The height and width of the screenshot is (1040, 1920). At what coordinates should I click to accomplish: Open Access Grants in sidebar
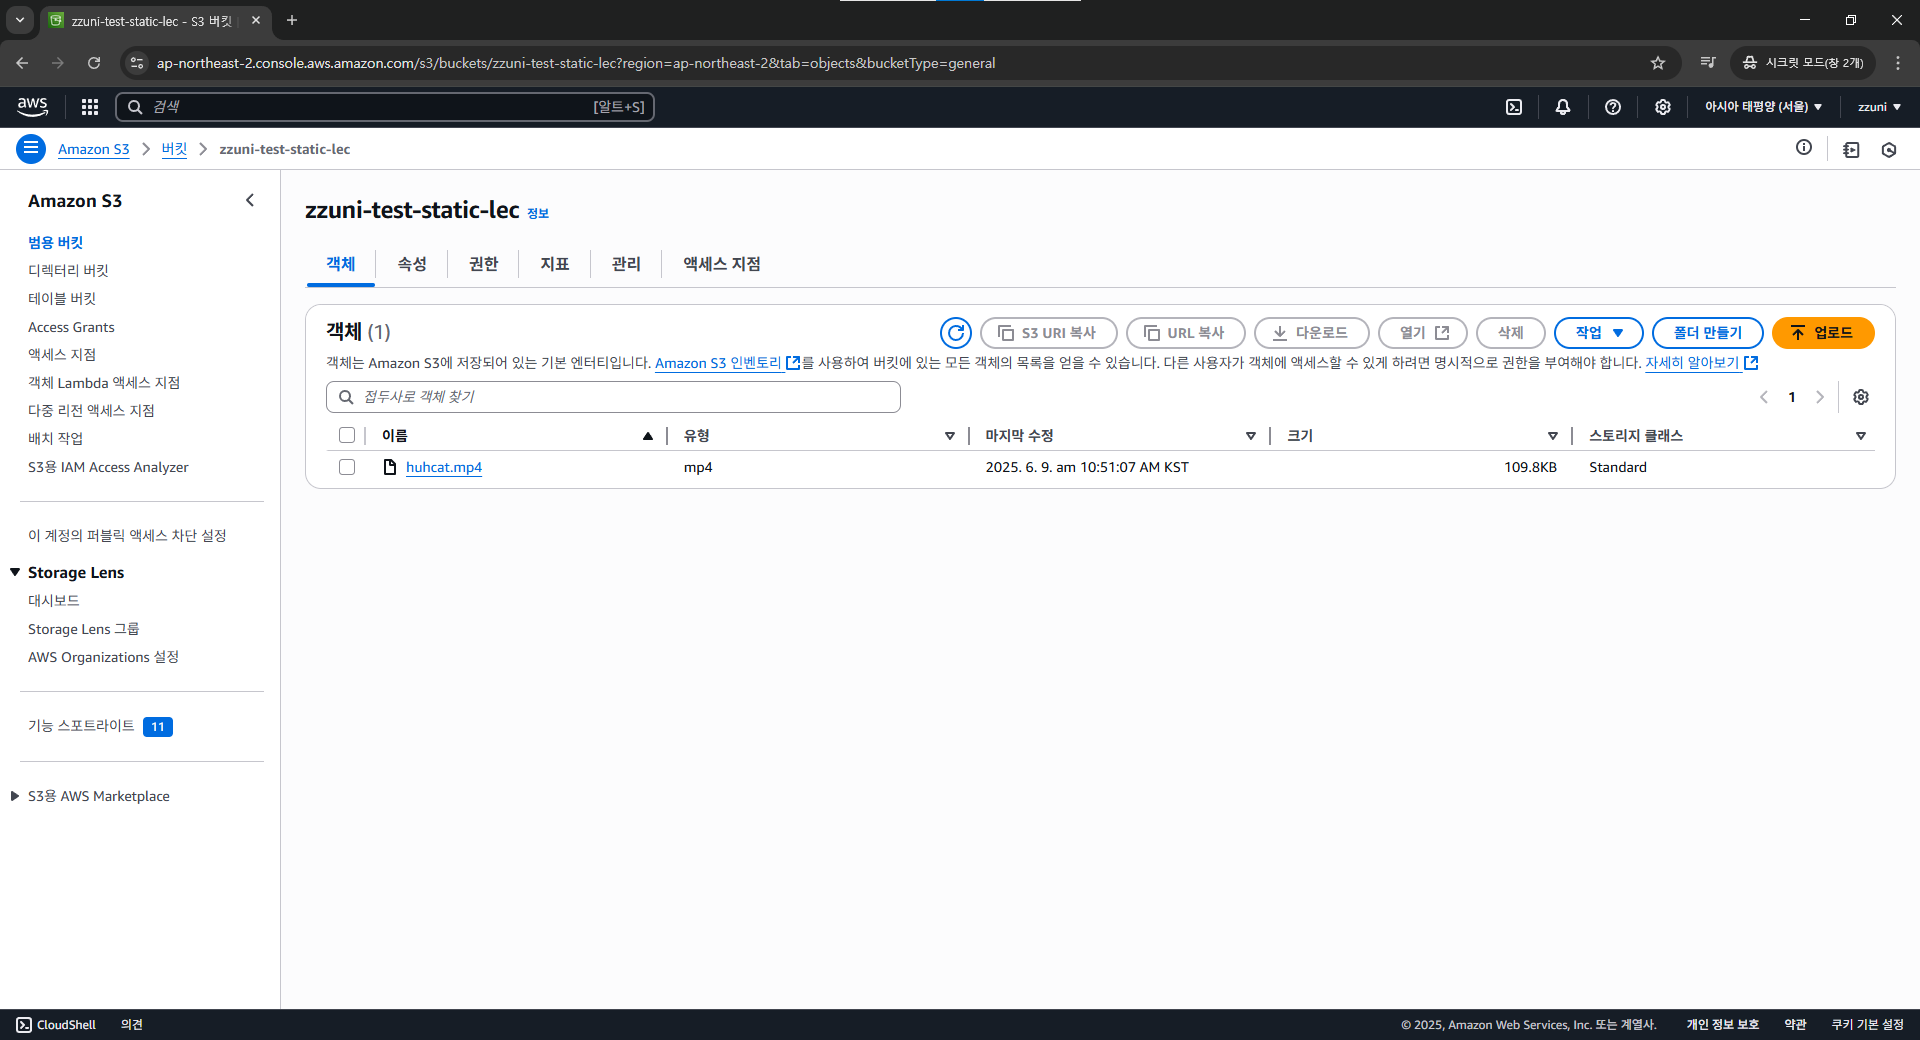pyautogui.click(x=71, y=327)
